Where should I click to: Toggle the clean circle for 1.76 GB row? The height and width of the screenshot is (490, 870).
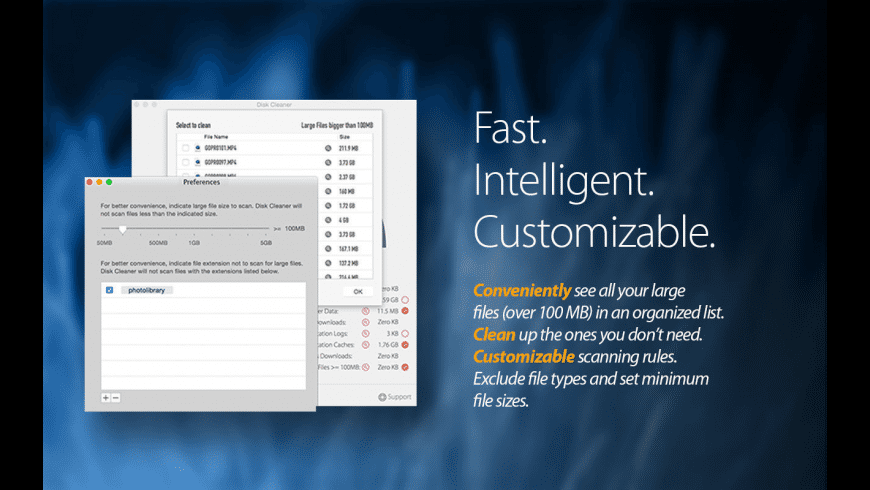click(405, 345)
